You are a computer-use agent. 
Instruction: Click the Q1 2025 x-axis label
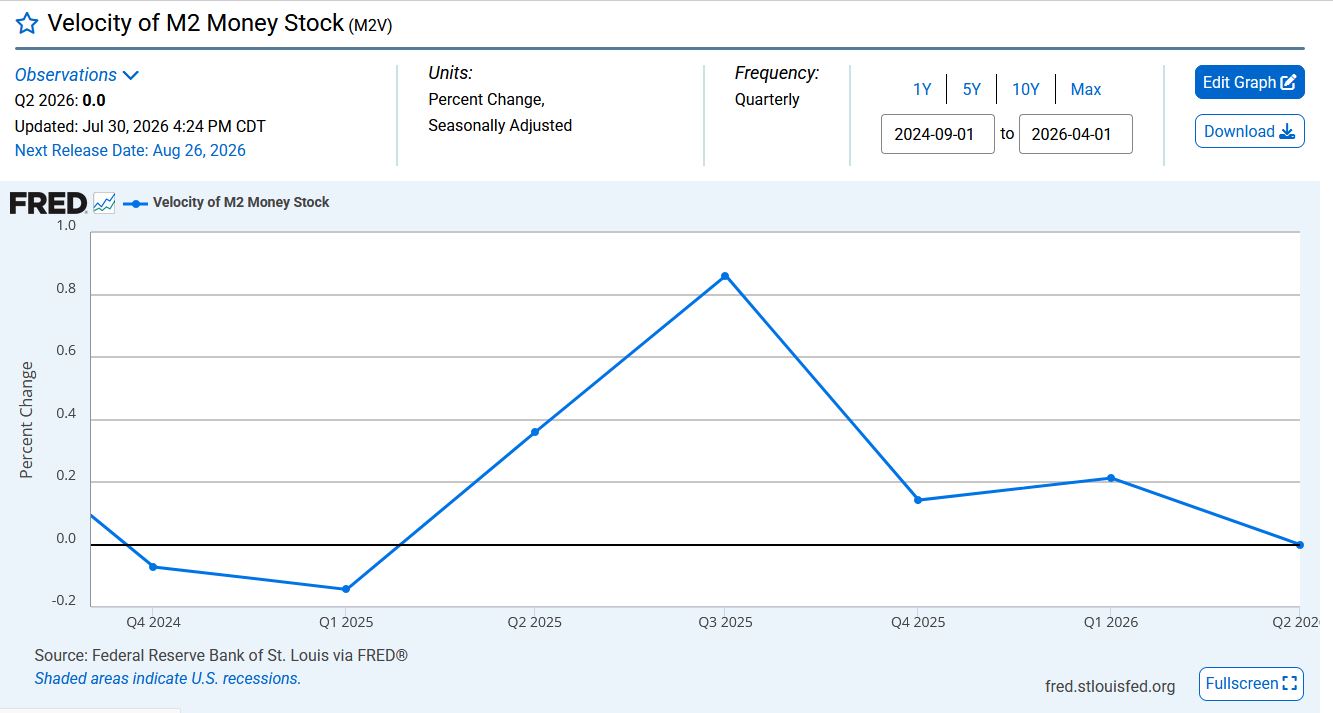click(x=346, y=622)
